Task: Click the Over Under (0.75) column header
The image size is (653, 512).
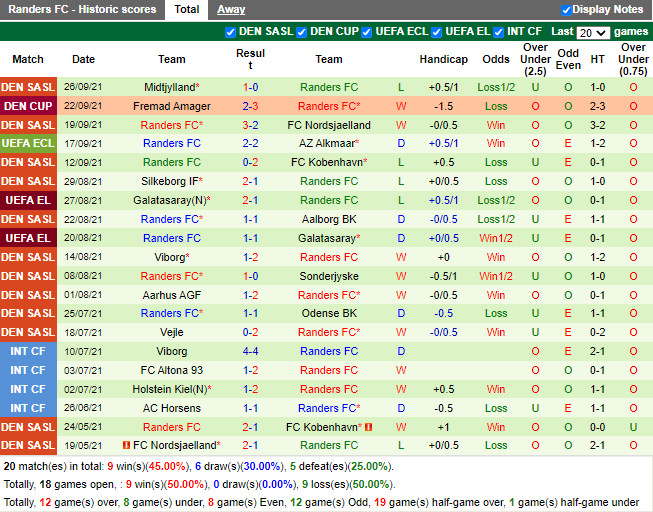Action: 633,59
